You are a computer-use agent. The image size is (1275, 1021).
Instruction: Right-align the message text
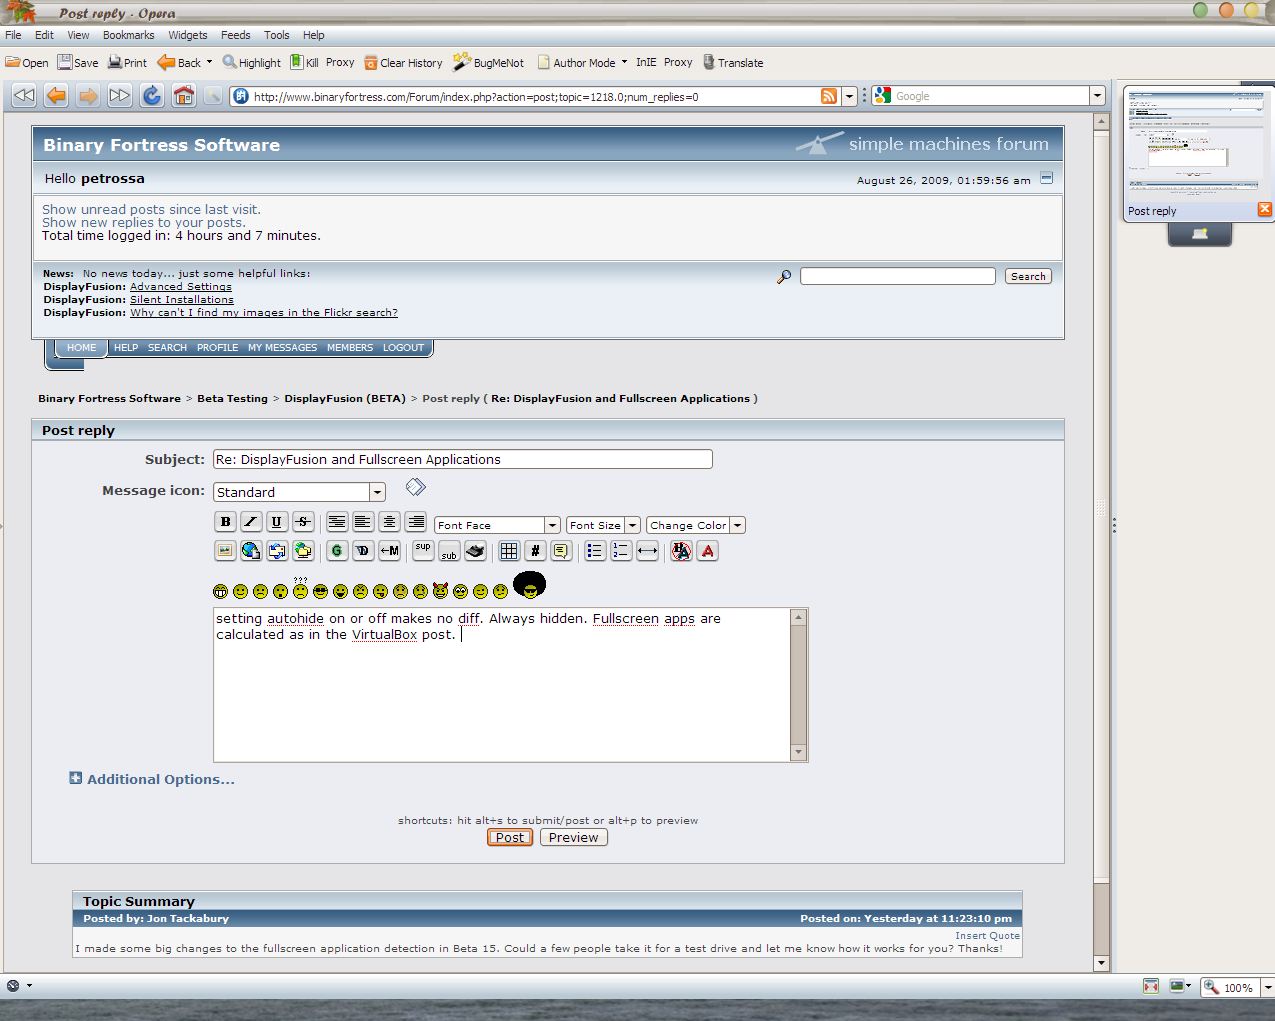[x=415, y=521]
